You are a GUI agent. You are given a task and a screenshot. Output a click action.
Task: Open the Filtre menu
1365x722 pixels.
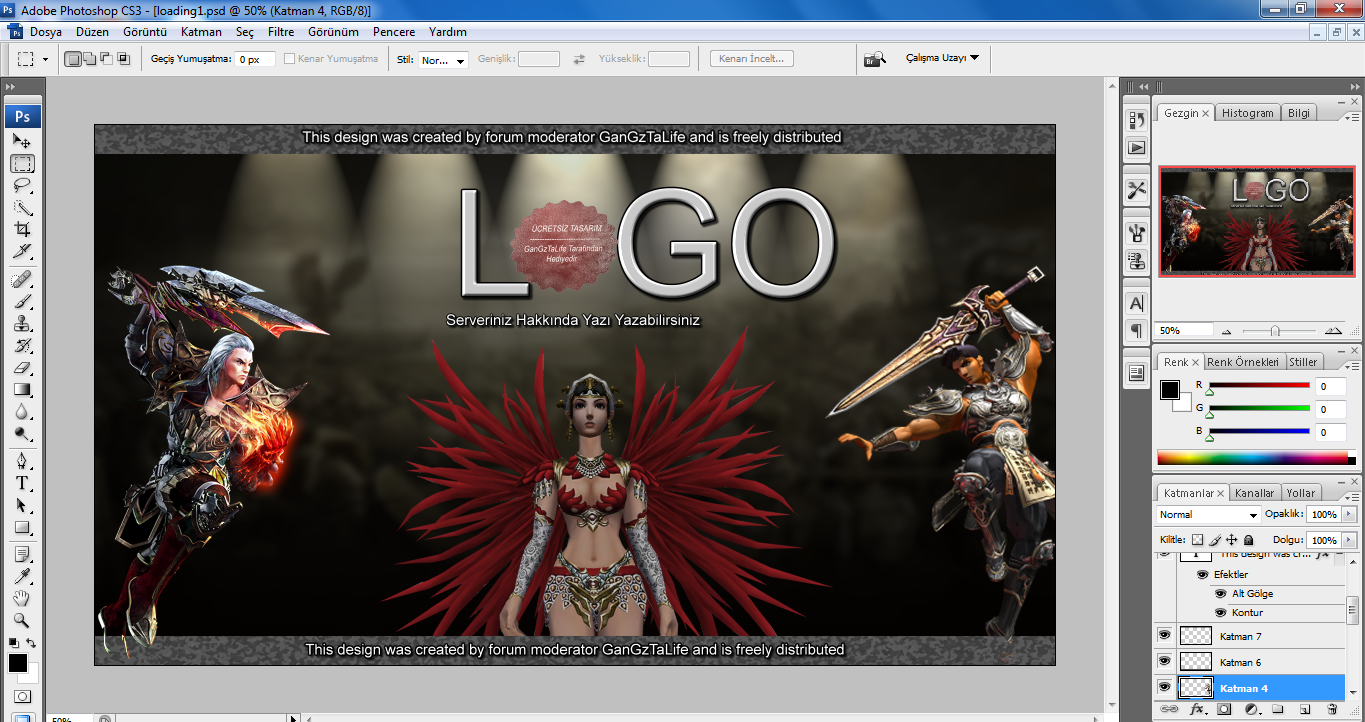point(281,32)
